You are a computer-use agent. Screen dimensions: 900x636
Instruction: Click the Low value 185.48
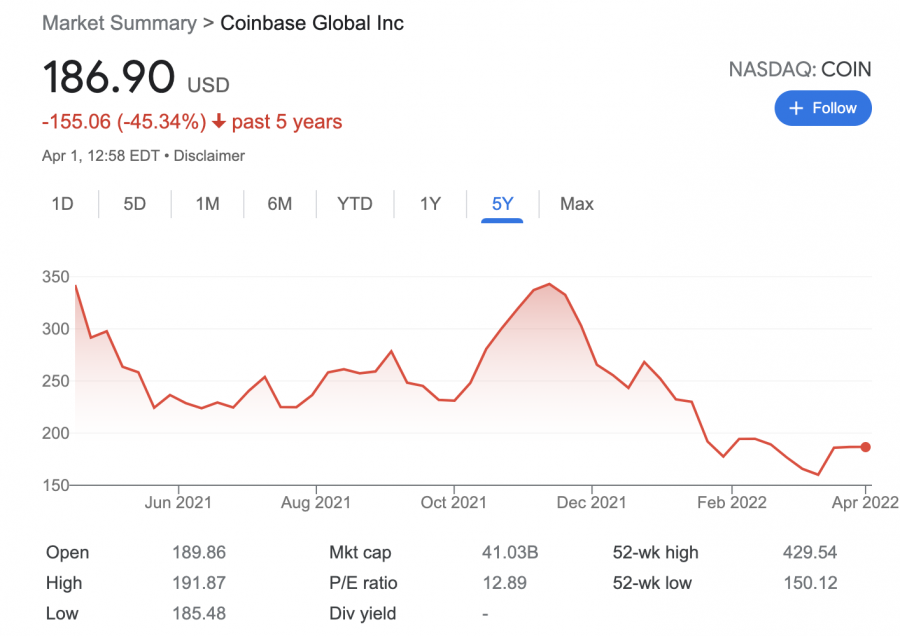(199, 613)
